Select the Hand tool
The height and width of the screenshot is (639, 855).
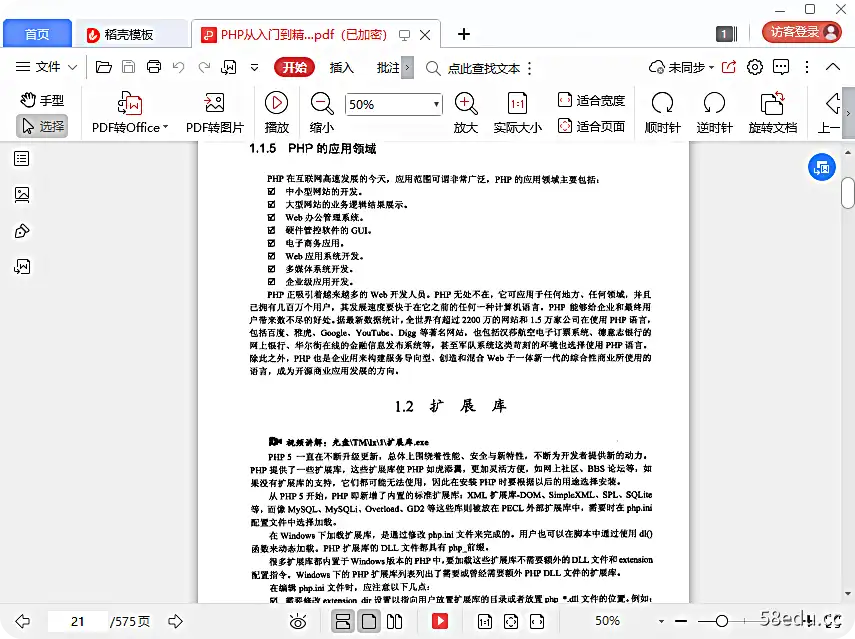[x=42, y=100]
